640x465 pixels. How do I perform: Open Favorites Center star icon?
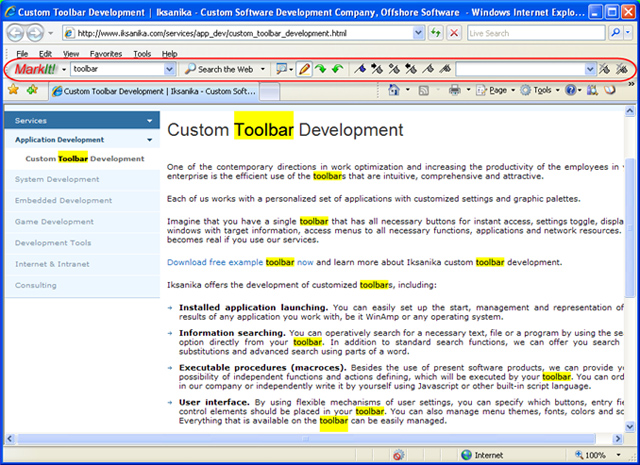tap(13, 89)
